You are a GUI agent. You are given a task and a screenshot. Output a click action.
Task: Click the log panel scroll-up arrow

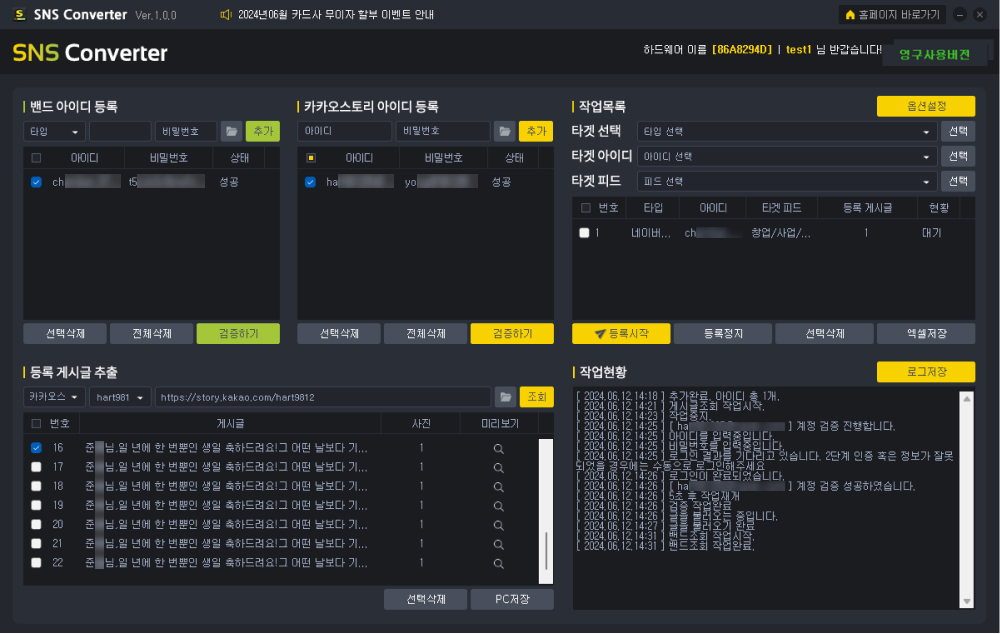(x=967, y=399)
